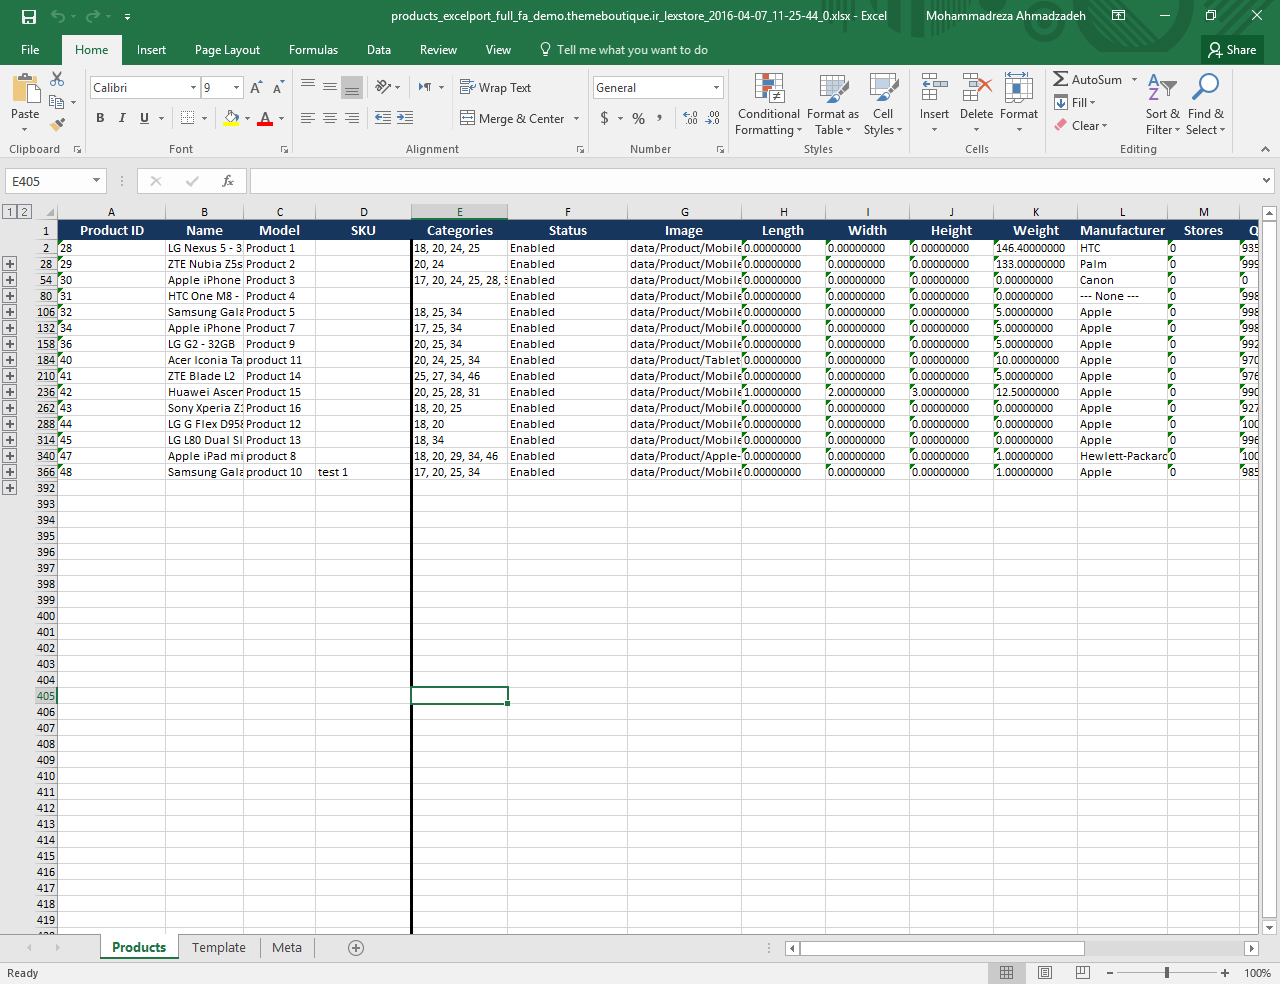Toggle Bold formatting

click(x=100, y=118)
